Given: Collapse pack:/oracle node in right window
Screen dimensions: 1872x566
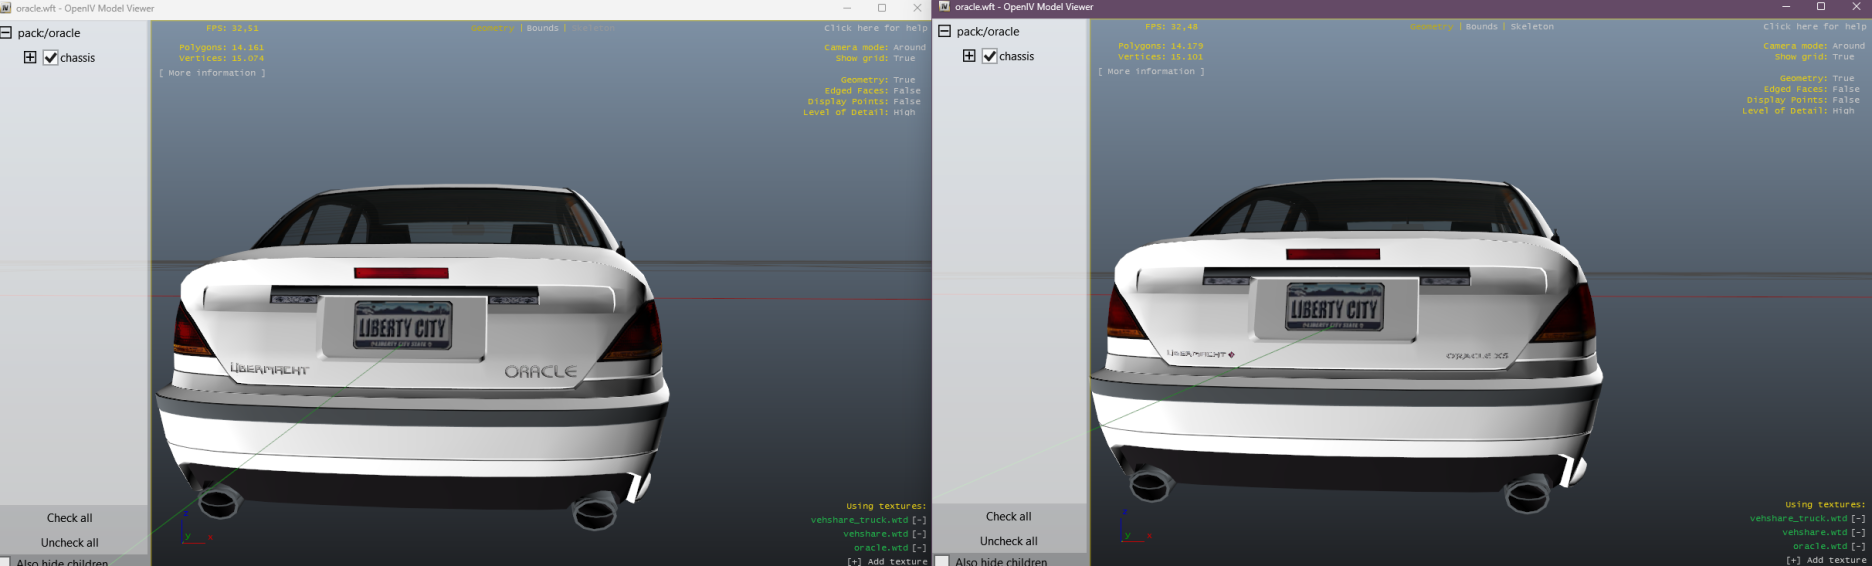Looking at the screenshot, I should click(x=944, y=31).
